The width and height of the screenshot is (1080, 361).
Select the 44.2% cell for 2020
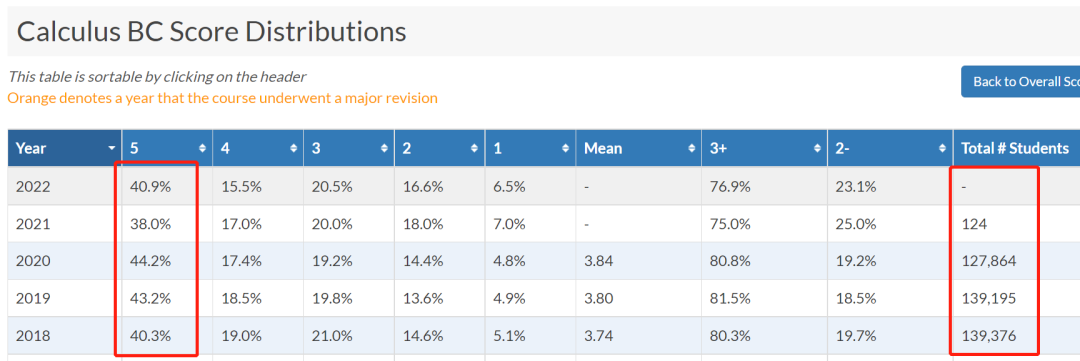point(167,261)
